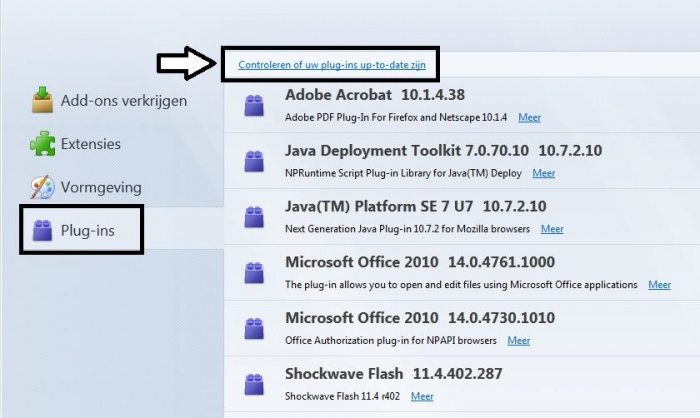Click the plug-in icon beside Adobe Acrobat

pos(254,105)
